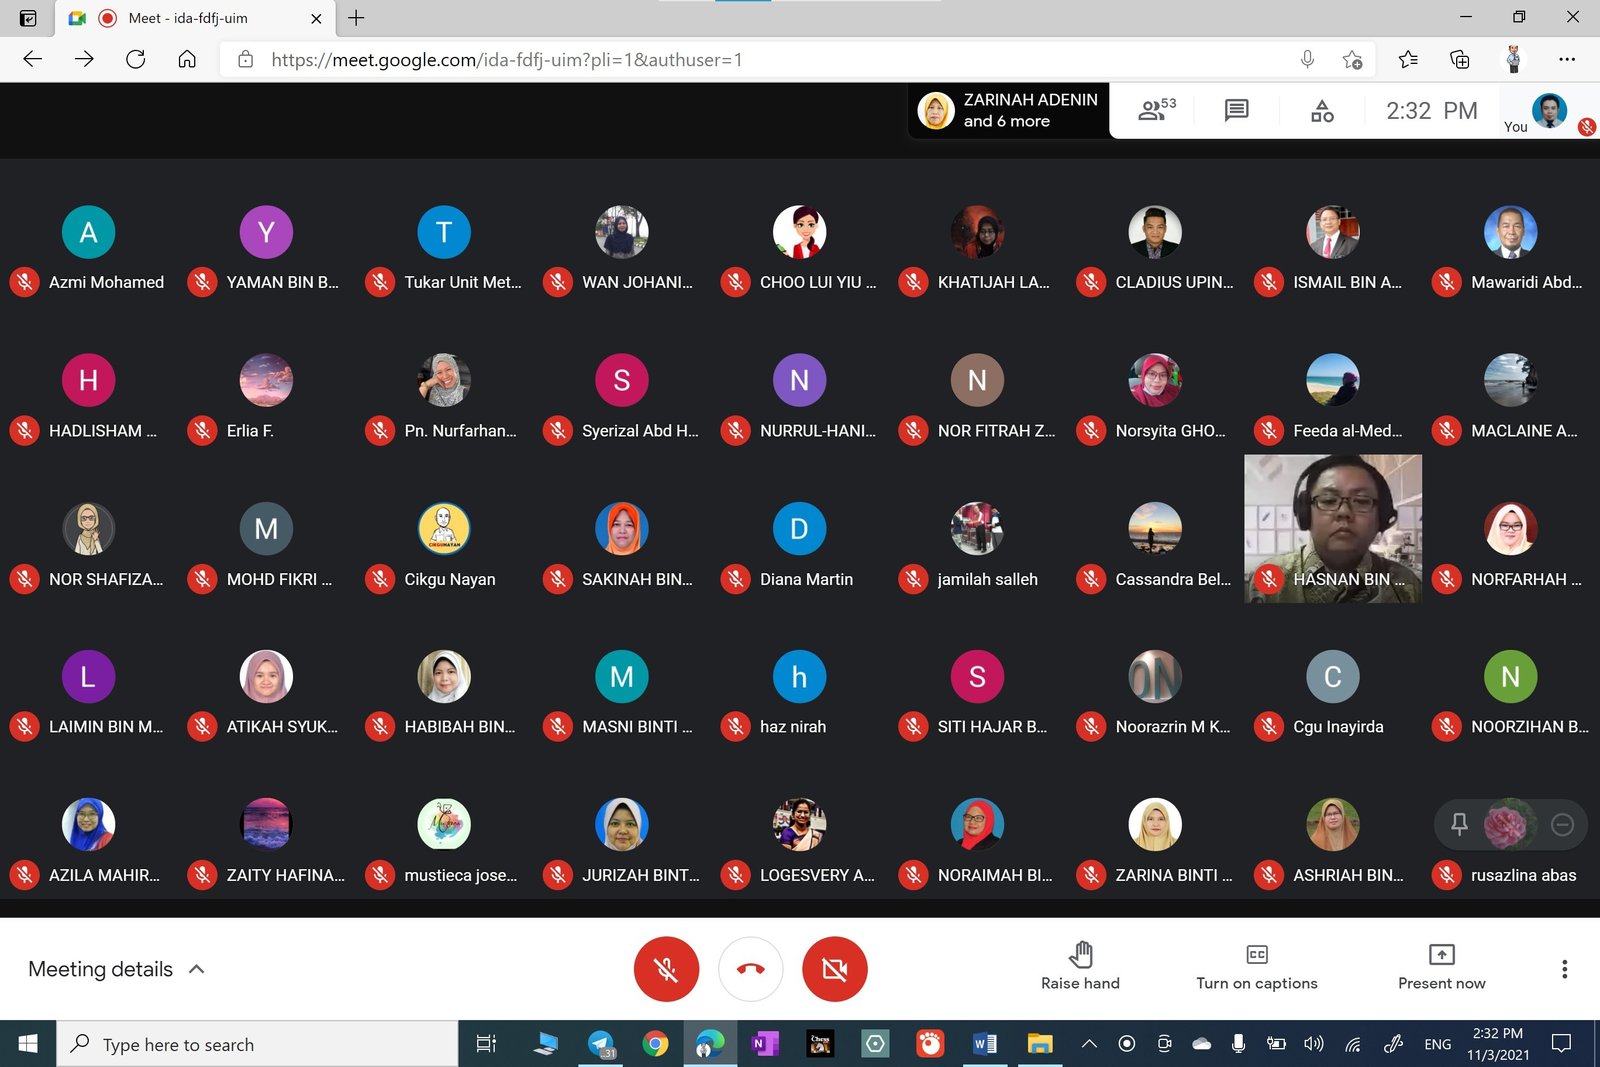Click the taskbar search box
Viewport: 1600px width, 1067px height.
click(x=257, y=1044)
